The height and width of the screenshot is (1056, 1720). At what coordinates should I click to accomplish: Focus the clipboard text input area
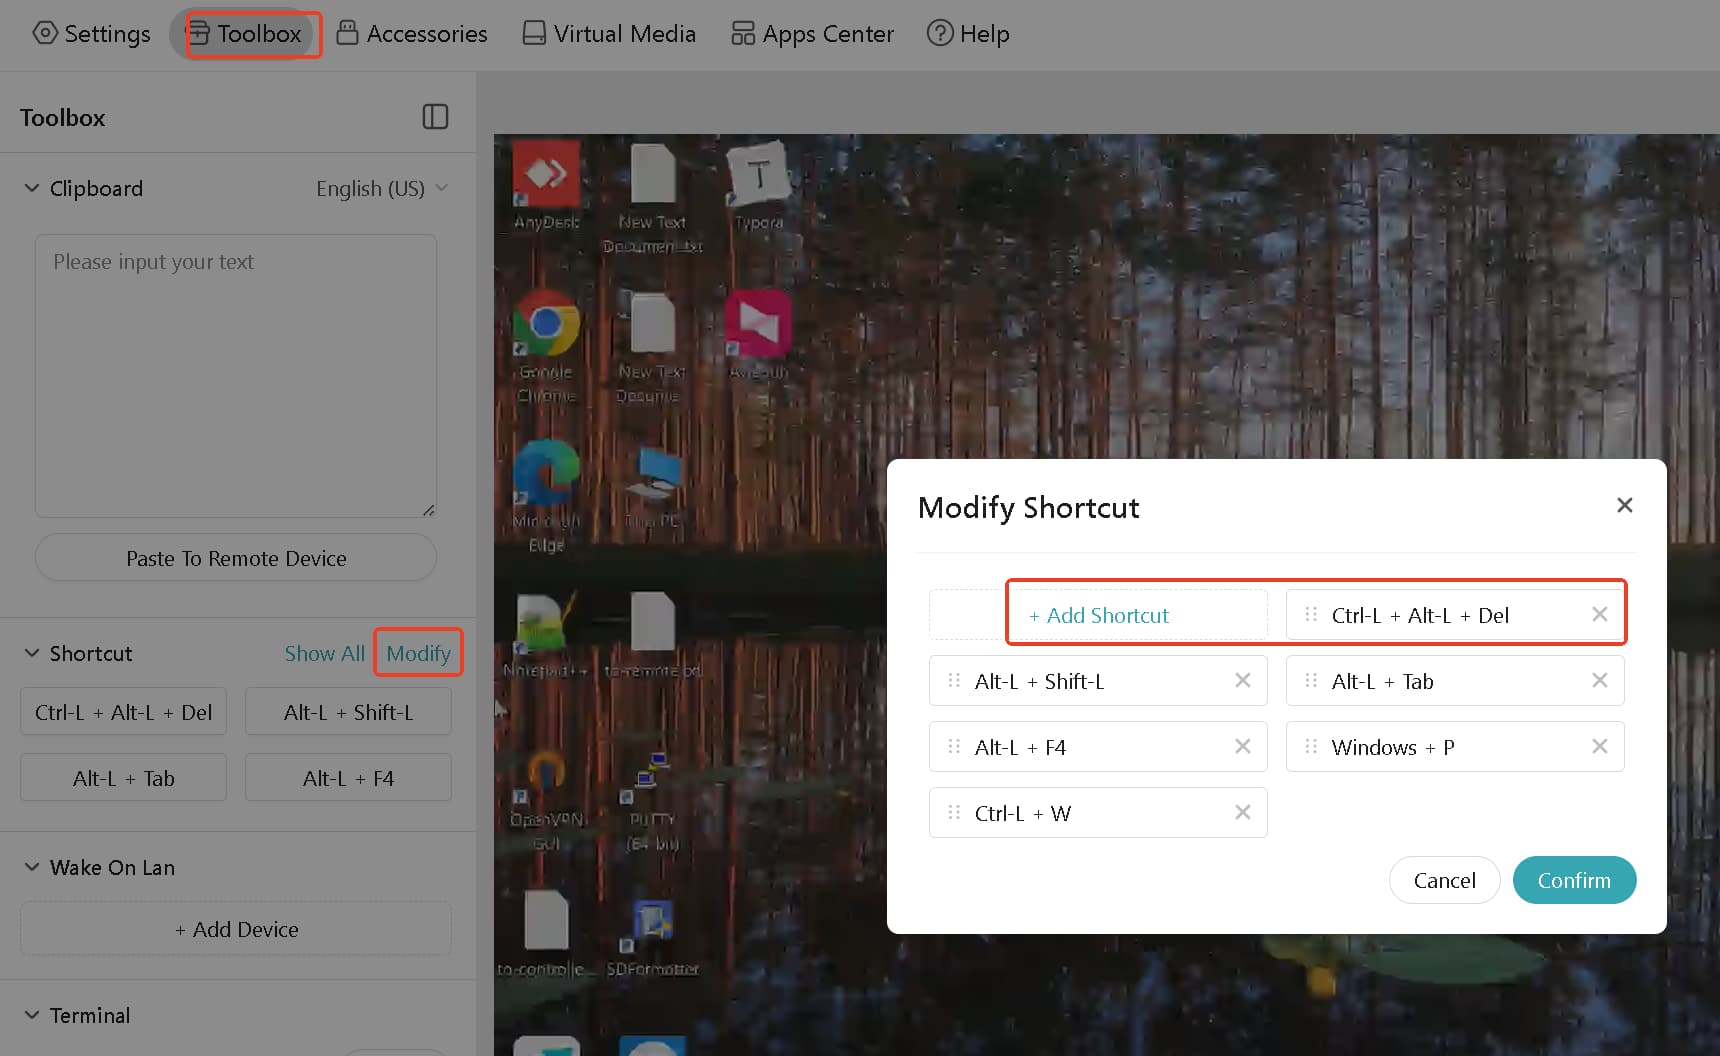(236, 376)
